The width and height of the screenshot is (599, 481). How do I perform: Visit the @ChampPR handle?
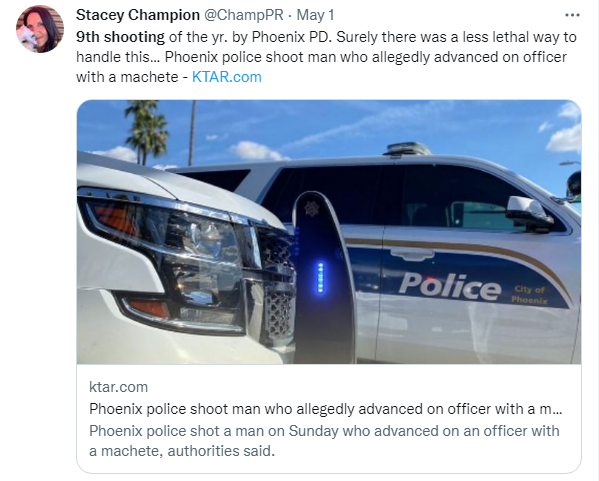(x=243, y=15)
